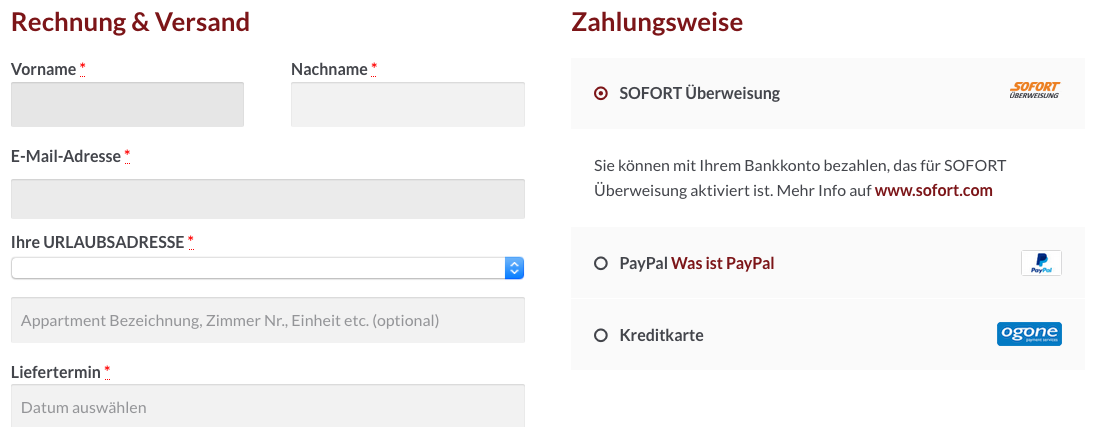Click the SOFORT Überweisung logo
This screenshot has width=1095, height=427.
(1035, 89)
